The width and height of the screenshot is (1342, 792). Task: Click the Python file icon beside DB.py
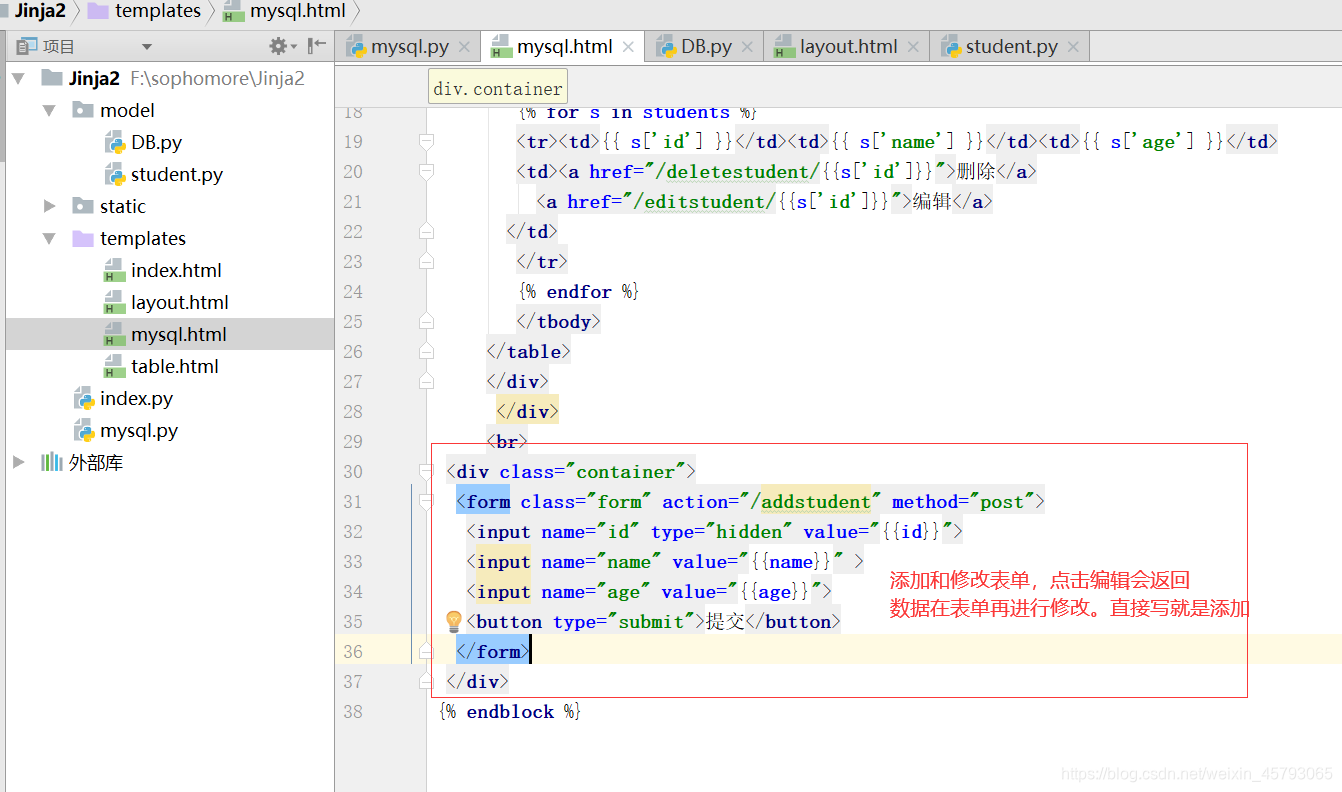(110, 142)
